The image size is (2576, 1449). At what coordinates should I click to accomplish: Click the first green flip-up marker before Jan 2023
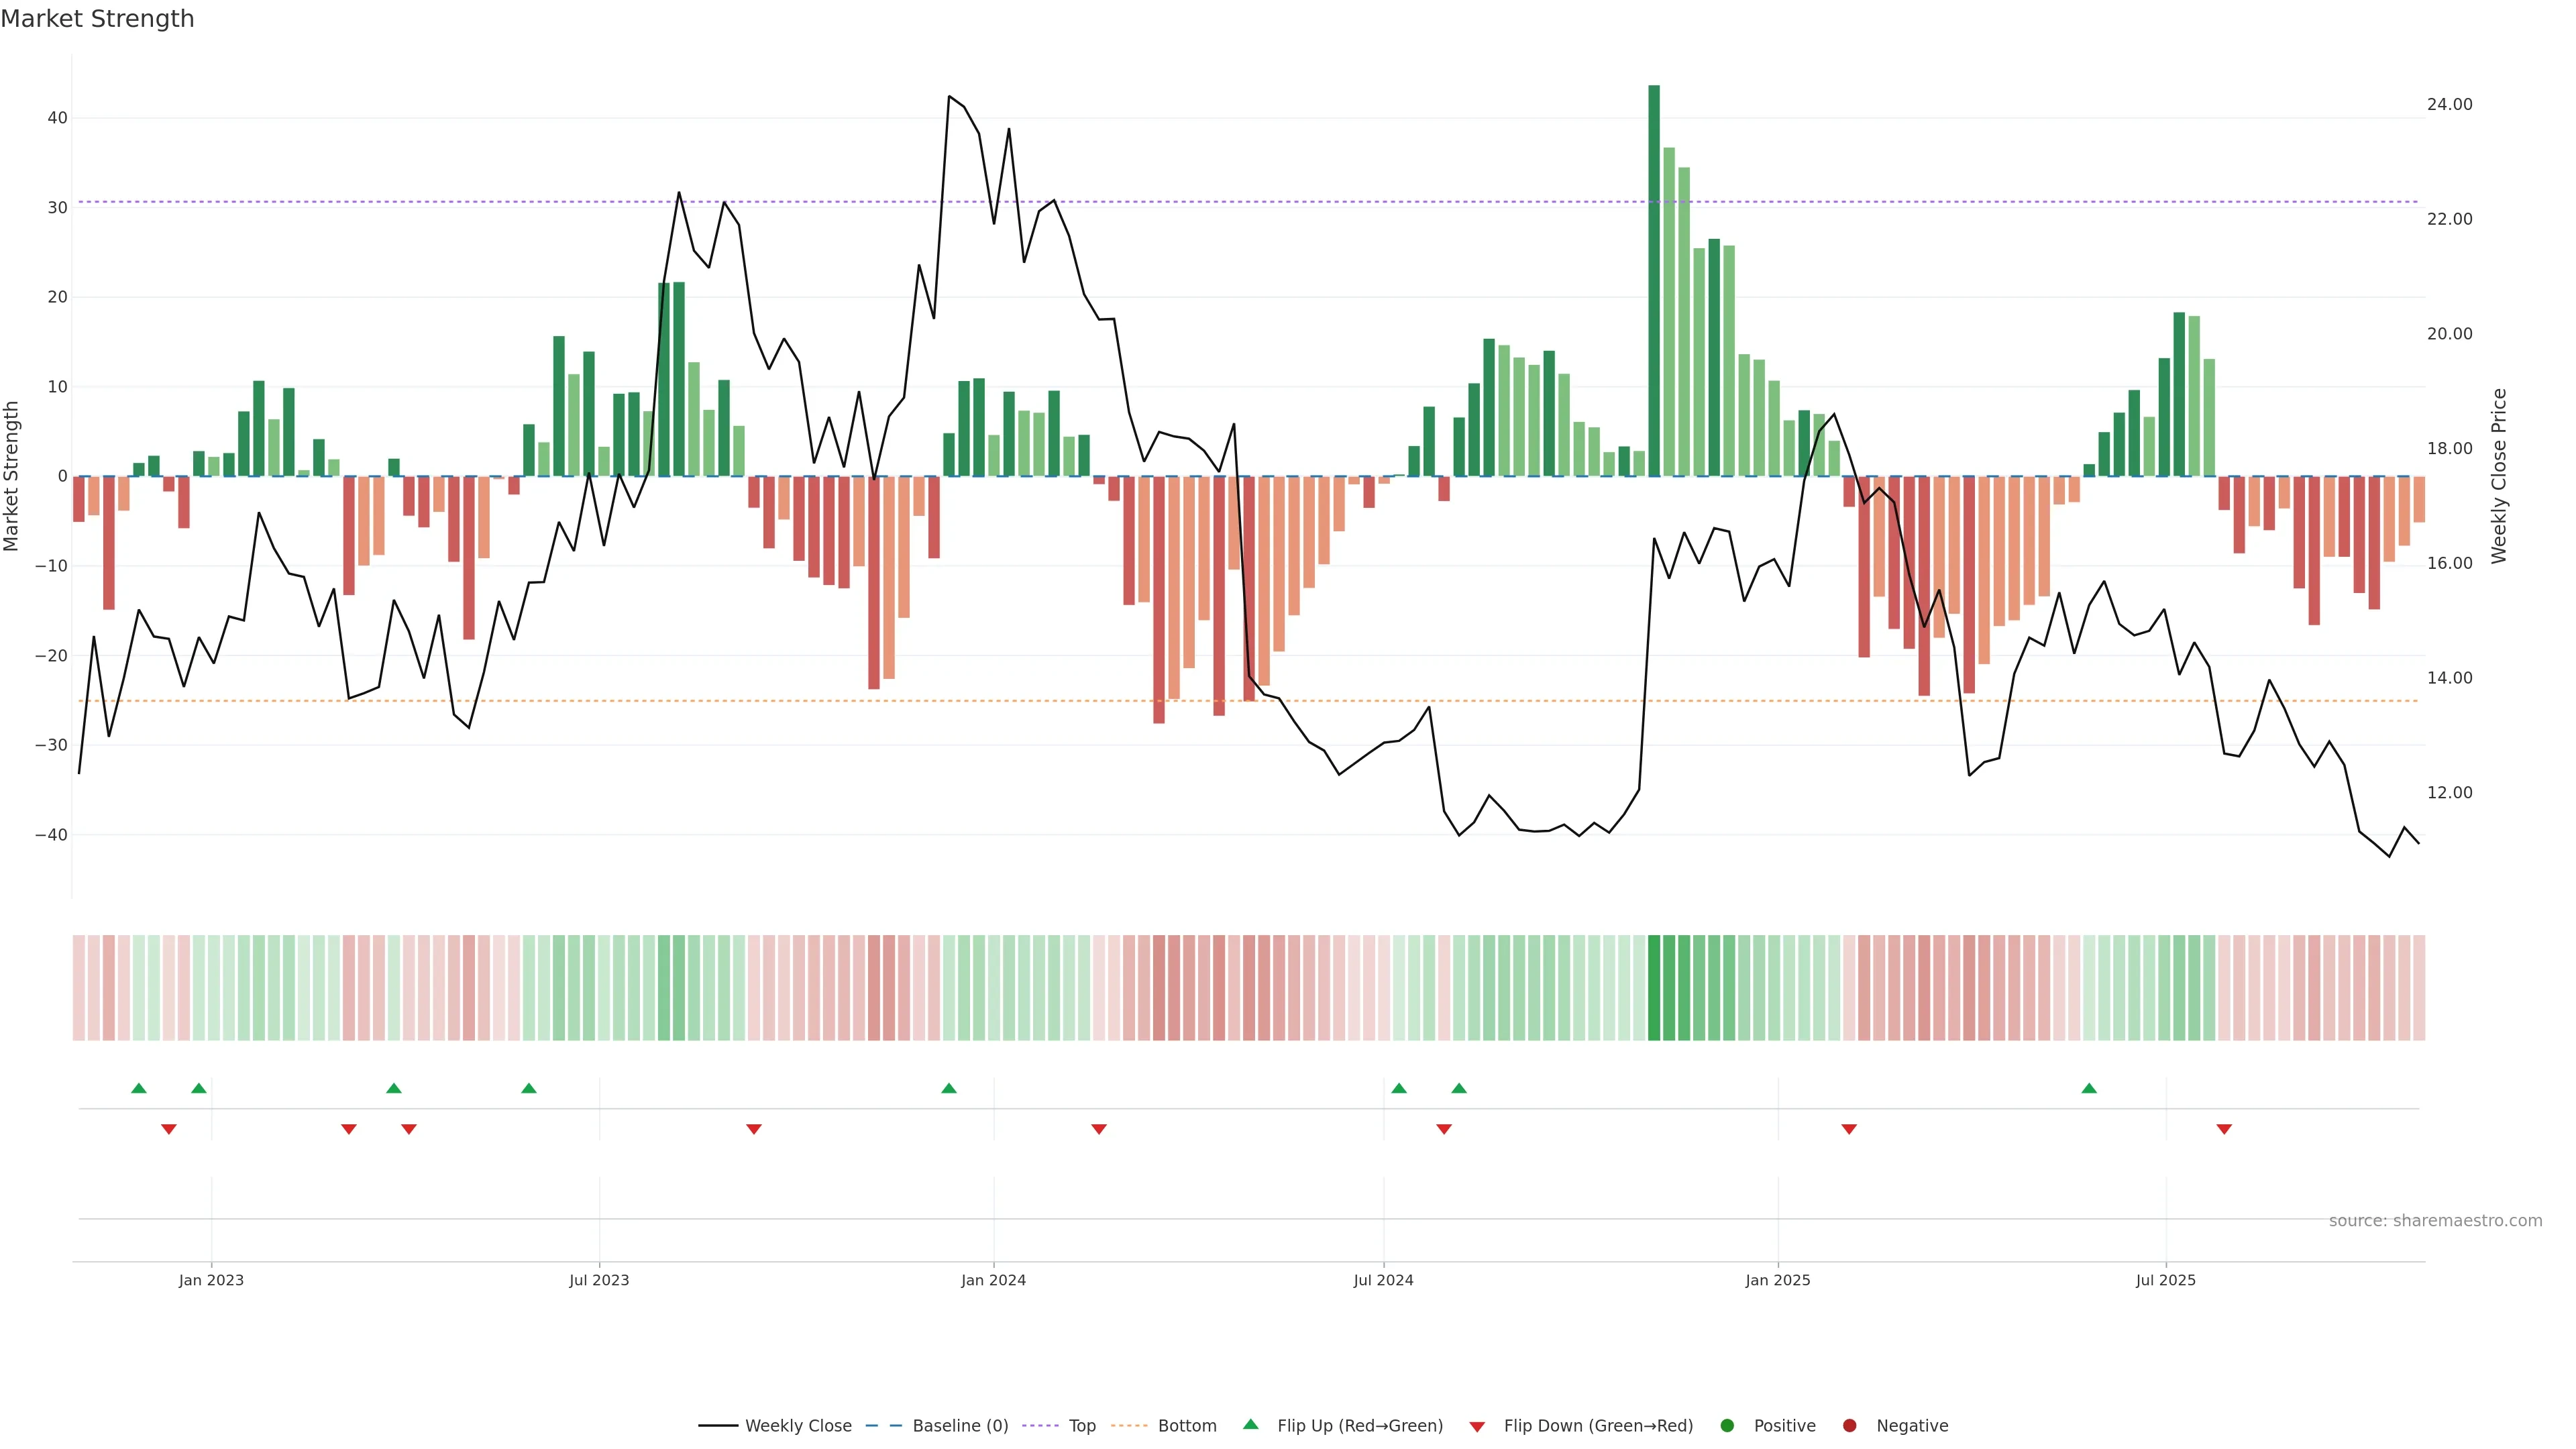(x=139, y=1088)
